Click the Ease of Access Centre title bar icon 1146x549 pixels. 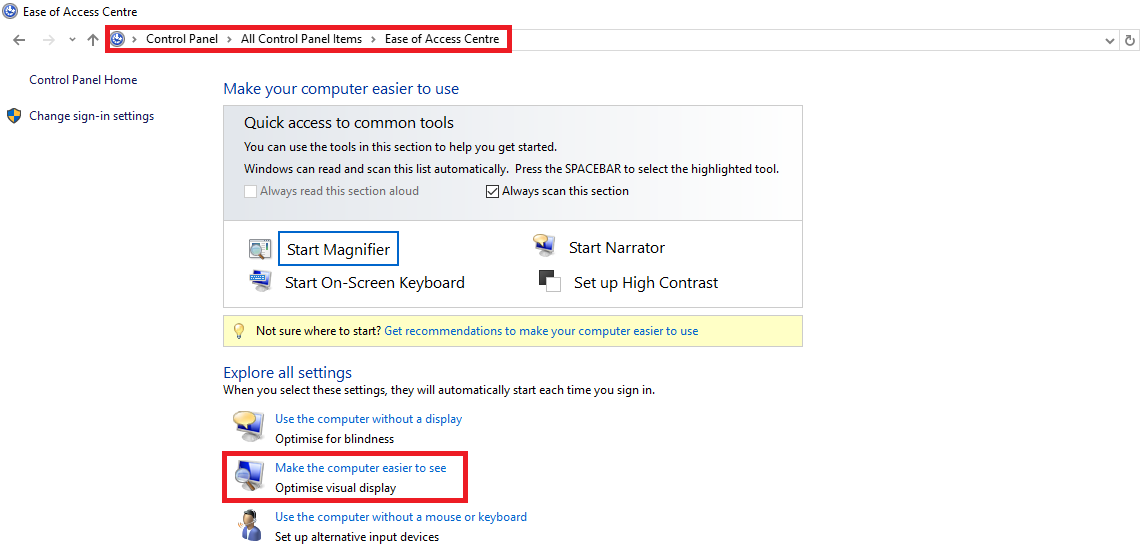[x=10, y=12]
